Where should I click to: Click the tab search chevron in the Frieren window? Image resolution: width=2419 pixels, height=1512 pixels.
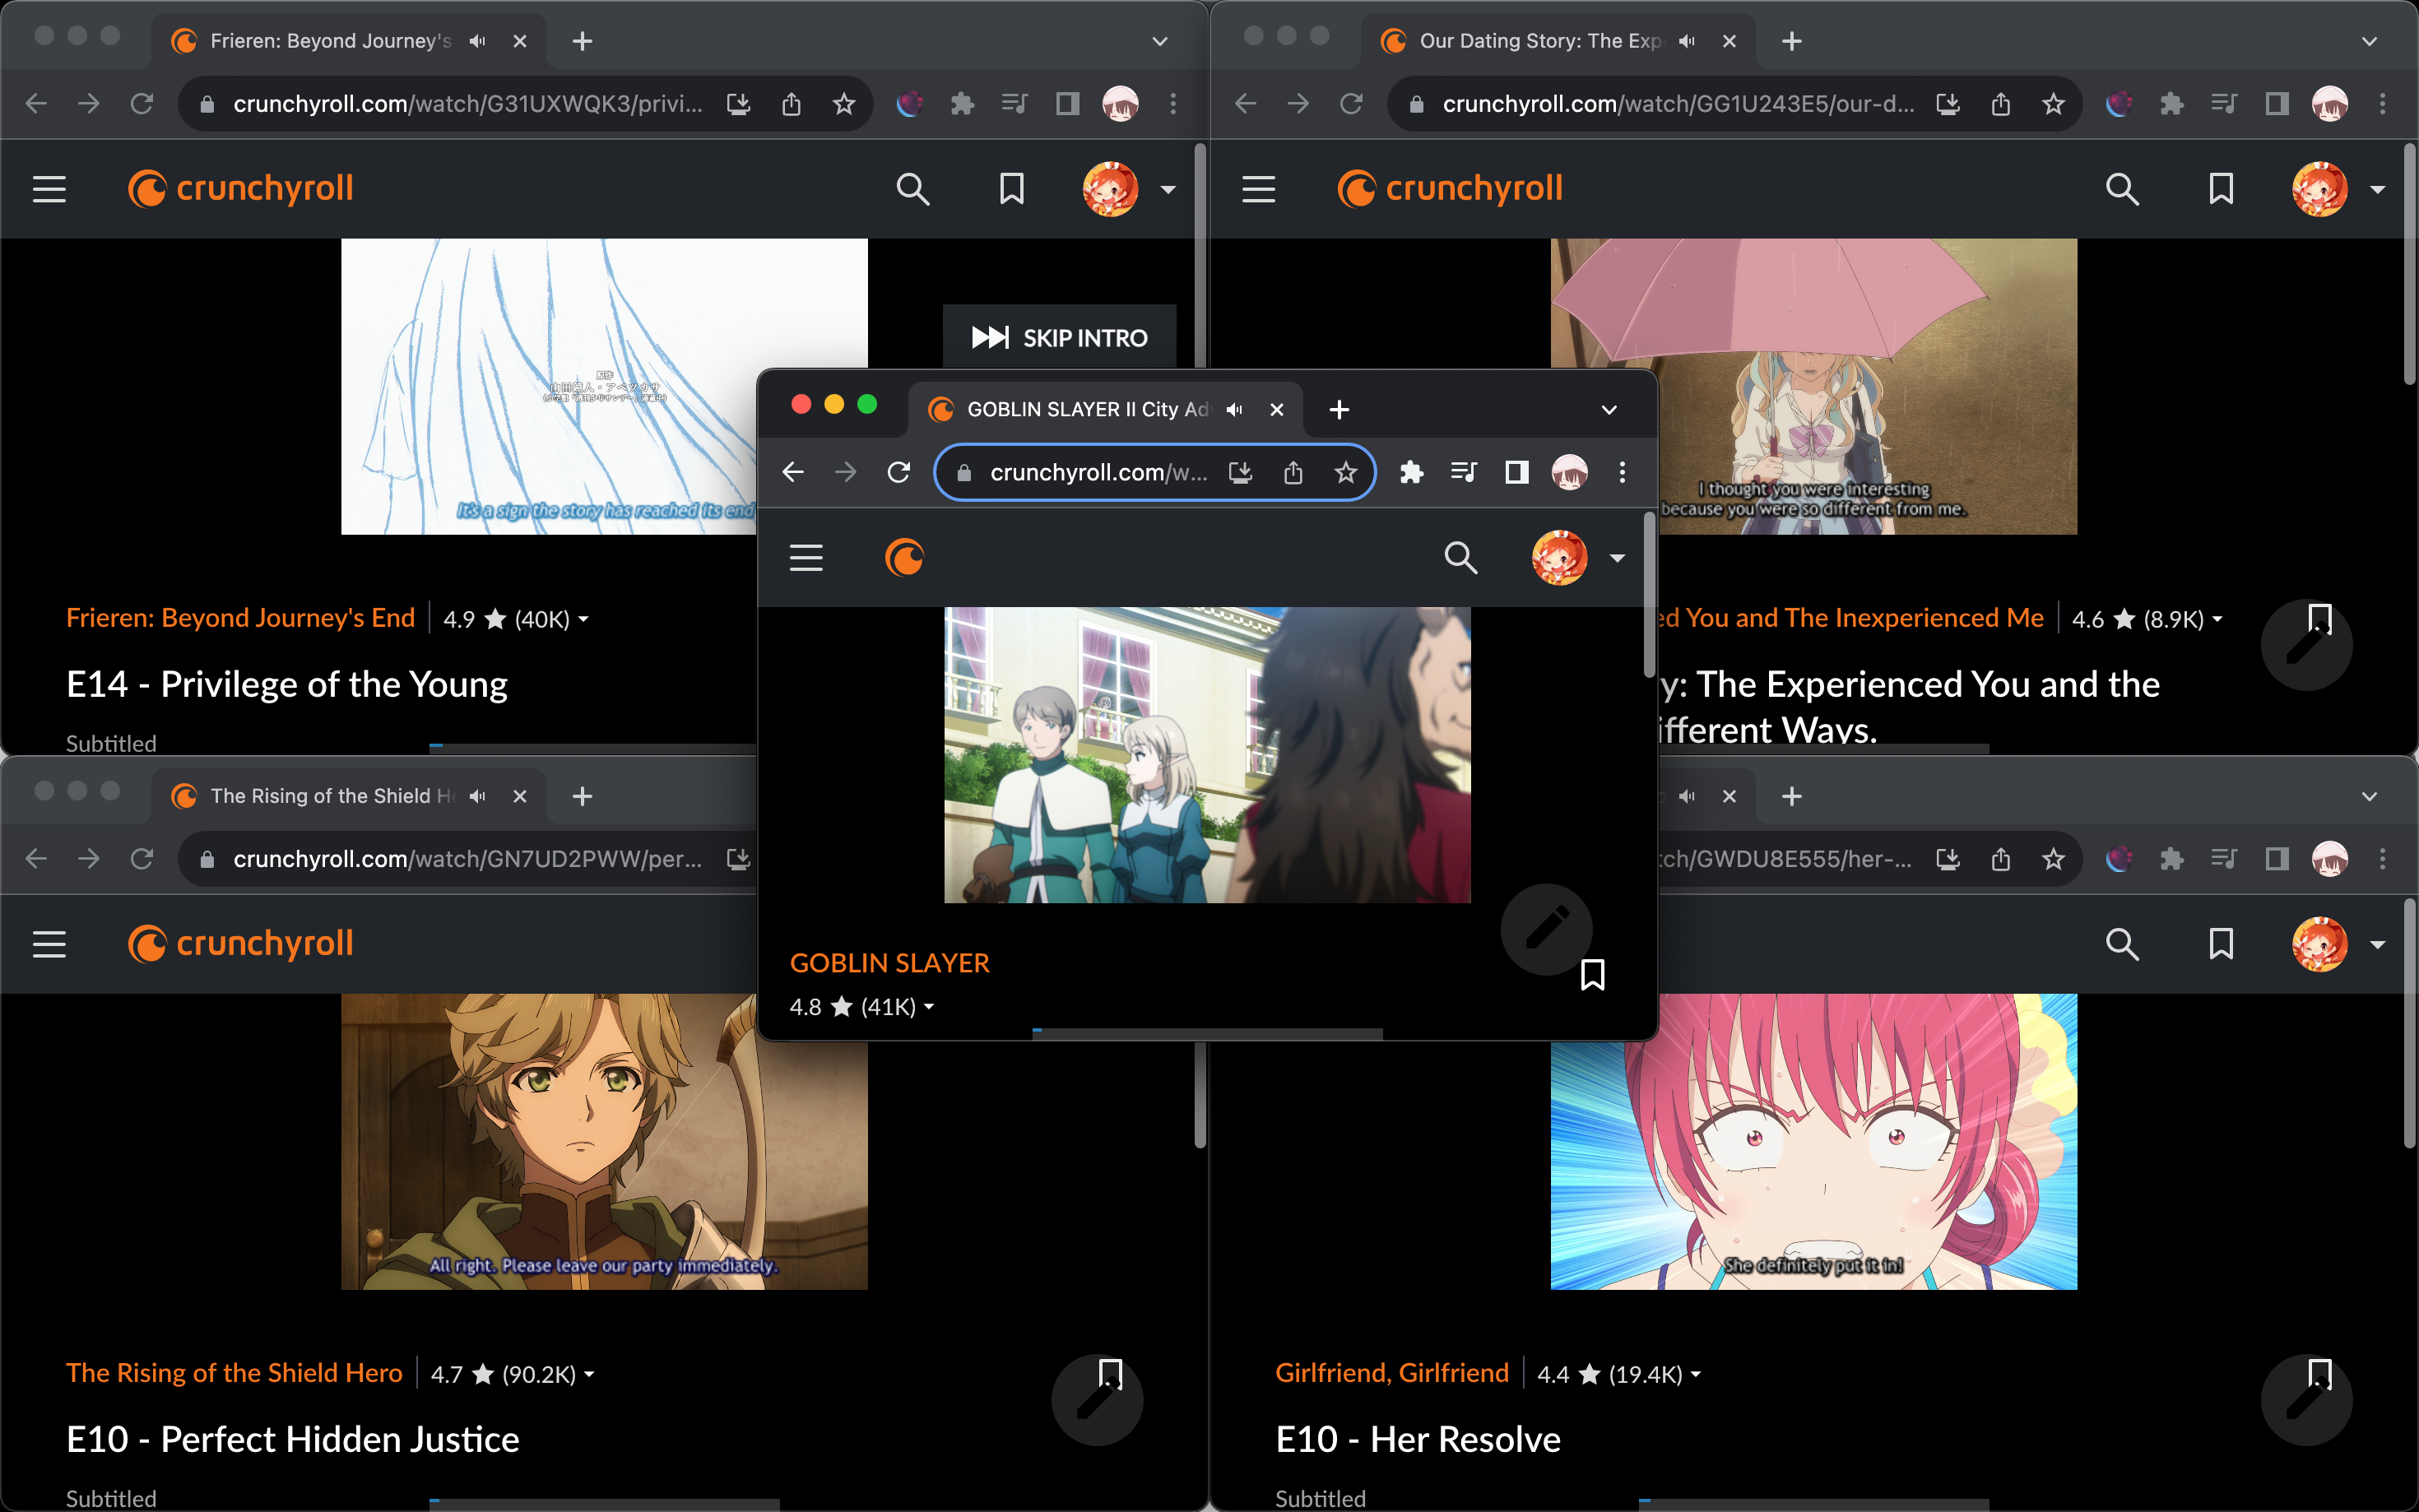[1158, 41]
